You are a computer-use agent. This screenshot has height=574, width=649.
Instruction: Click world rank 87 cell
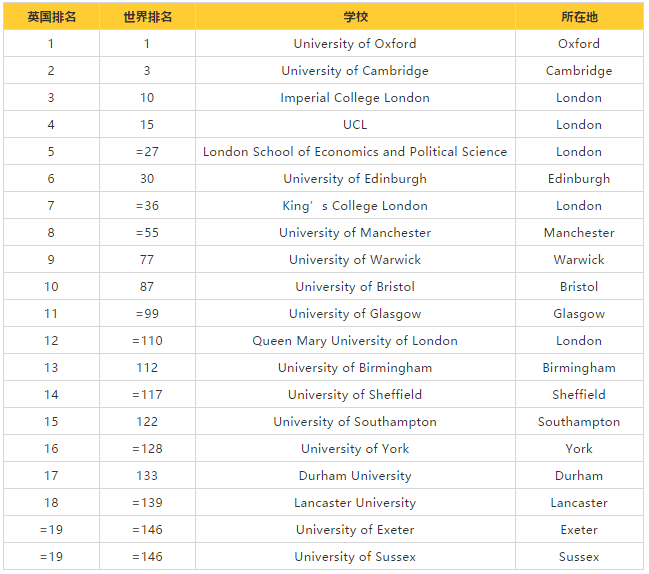coord(147,286)
